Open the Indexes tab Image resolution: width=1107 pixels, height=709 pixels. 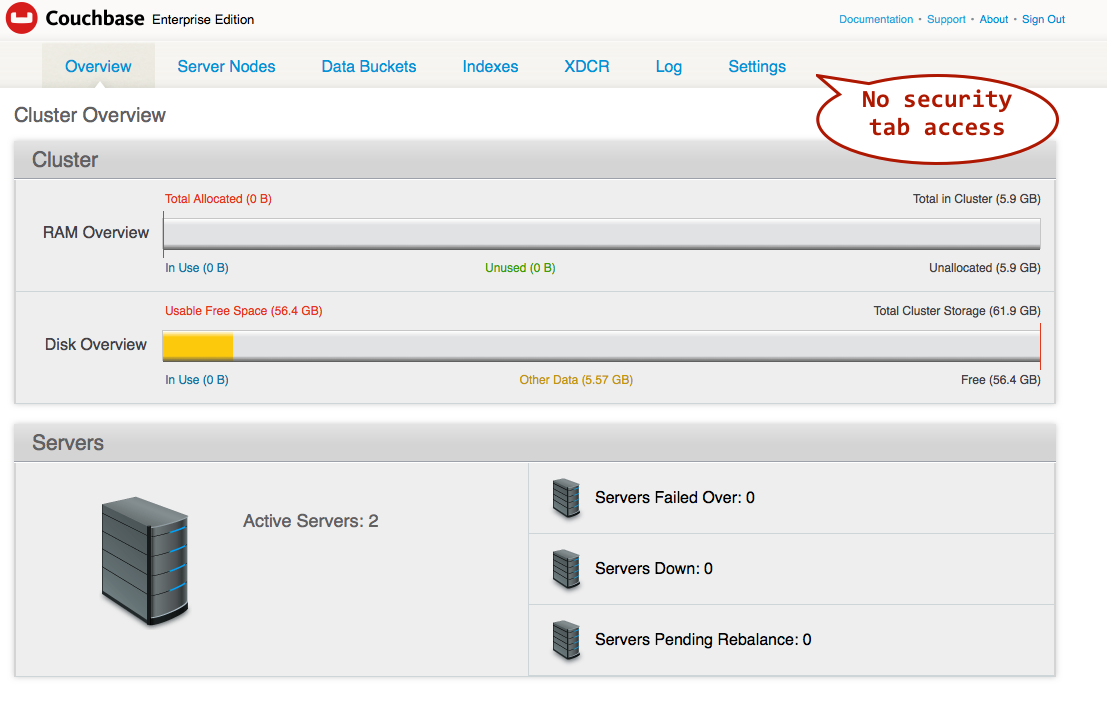[x=490, y=66]
